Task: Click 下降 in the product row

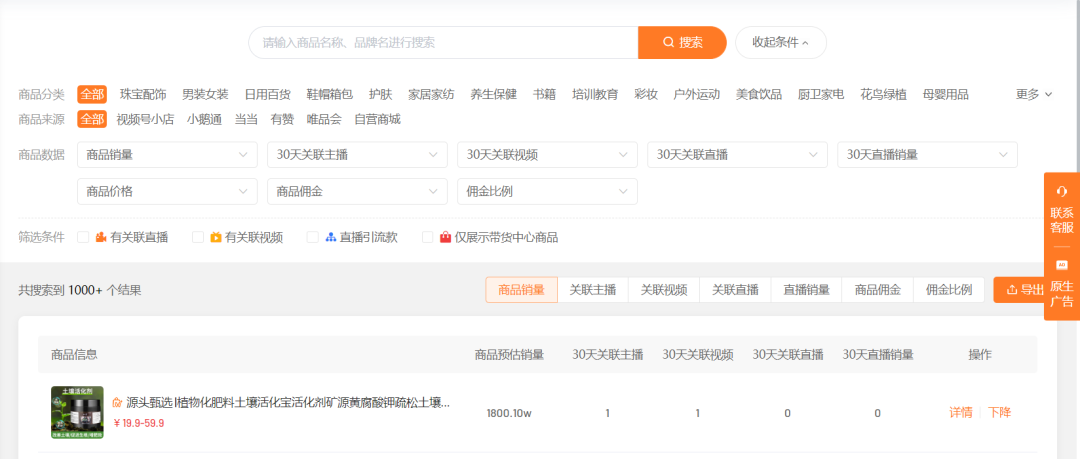Action: (999, 413)
